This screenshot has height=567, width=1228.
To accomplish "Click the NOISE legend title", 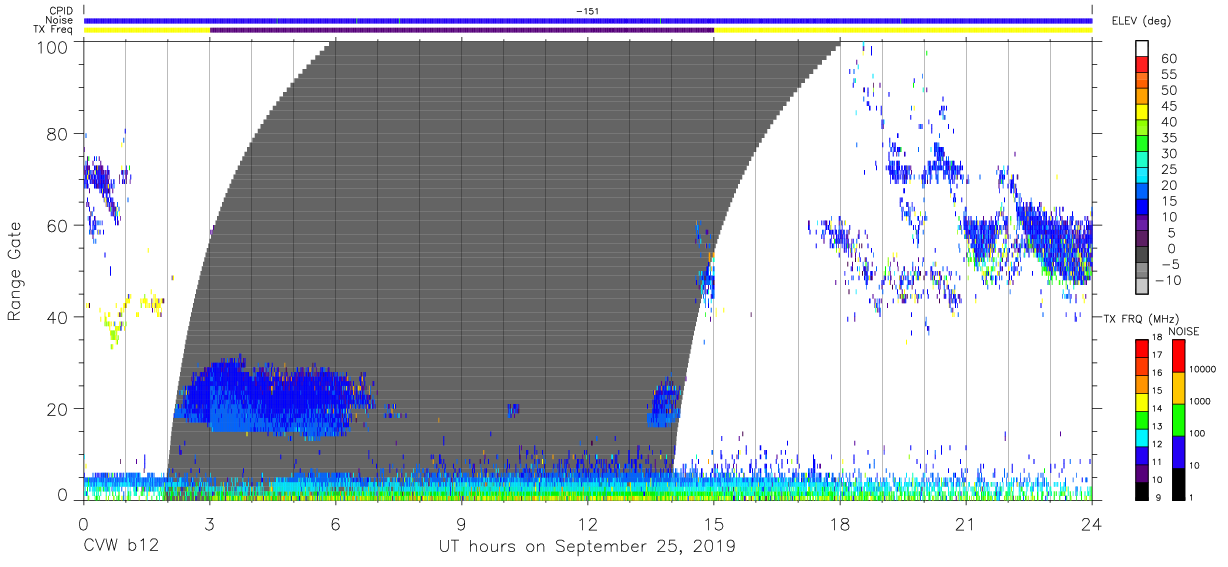I will click(x=1184, y=331).
